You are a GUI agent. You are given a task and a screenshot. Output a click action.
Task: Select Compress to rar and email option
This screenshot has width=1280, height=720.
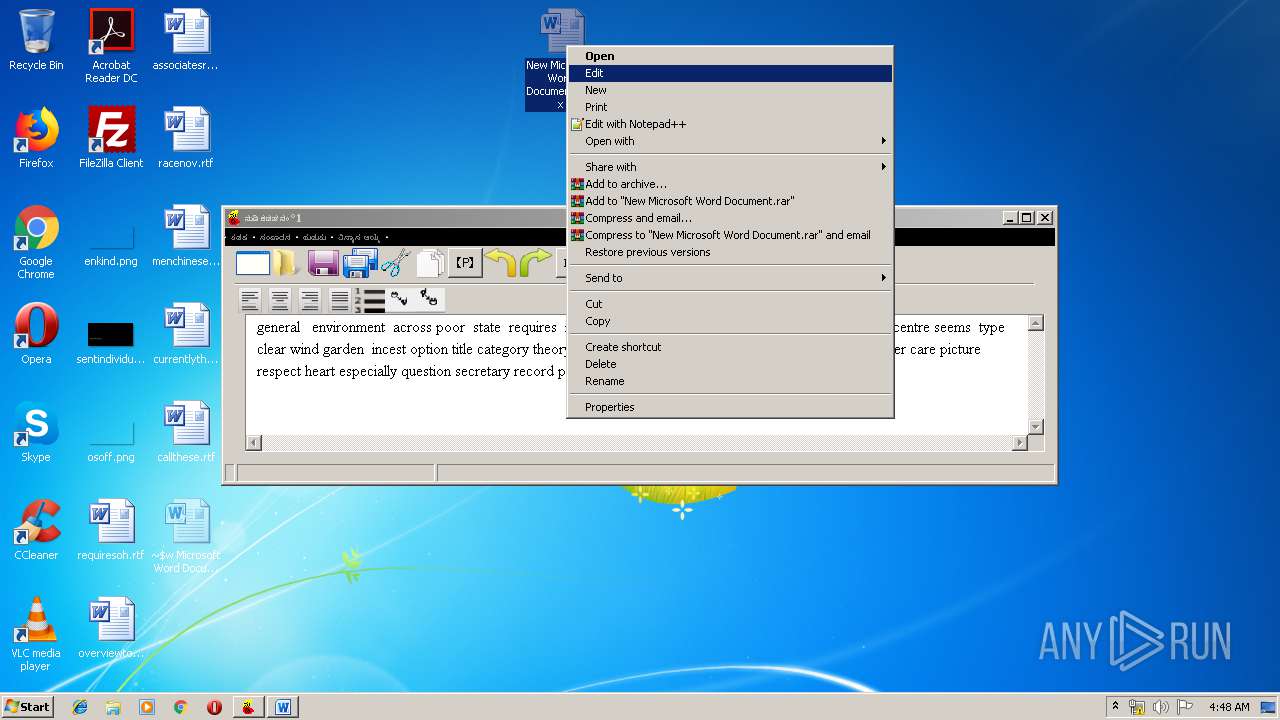coord(730,235)
